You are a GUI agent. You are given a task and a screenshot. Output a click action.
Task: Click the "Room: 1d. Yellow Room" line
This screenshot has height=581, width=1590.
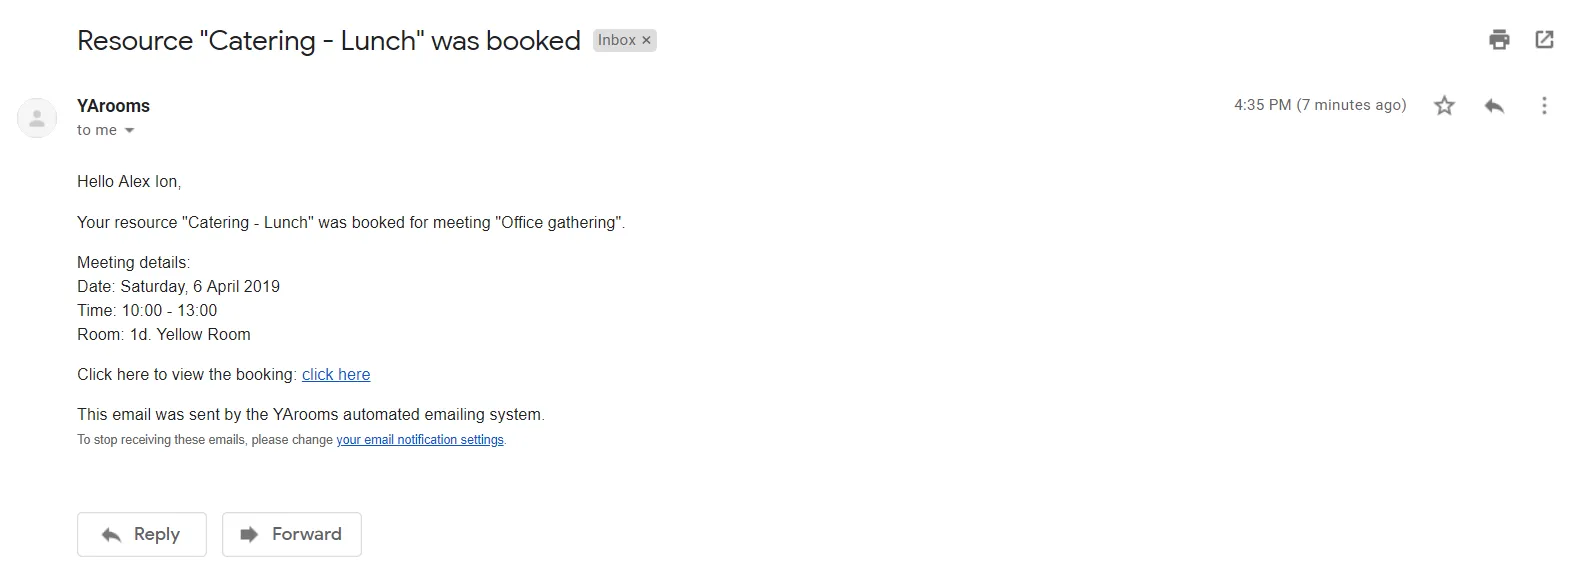click(x=164, y=334)
